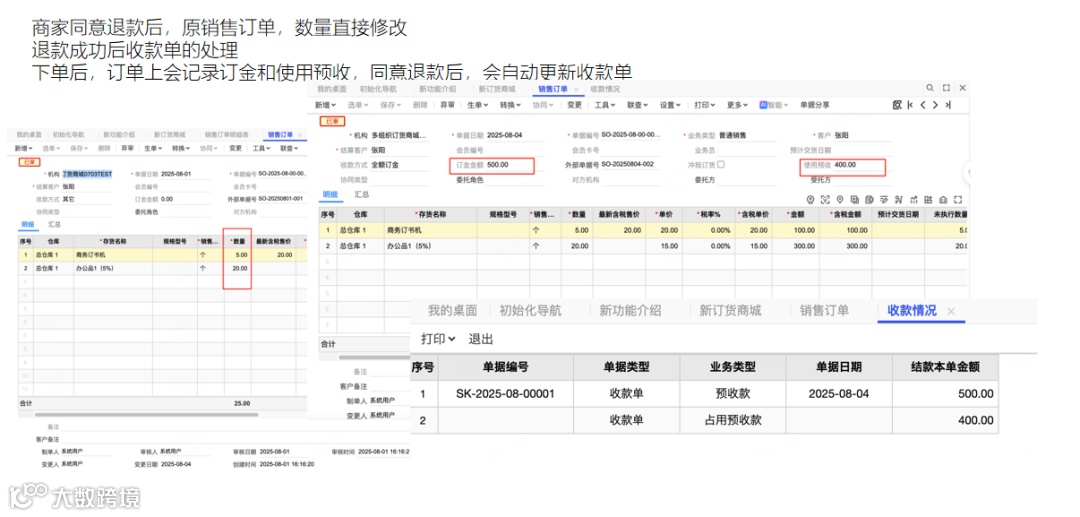Click the horizontal scrollbar under the left window grid
The image size is (1080, 517).
click(x=146, y=414)
